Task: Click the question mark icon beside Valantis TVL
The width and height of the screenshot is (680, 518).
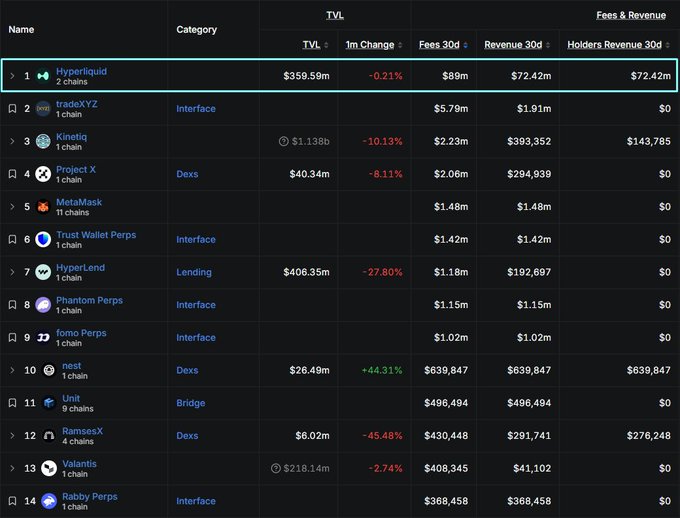Action: coord(276,468)
